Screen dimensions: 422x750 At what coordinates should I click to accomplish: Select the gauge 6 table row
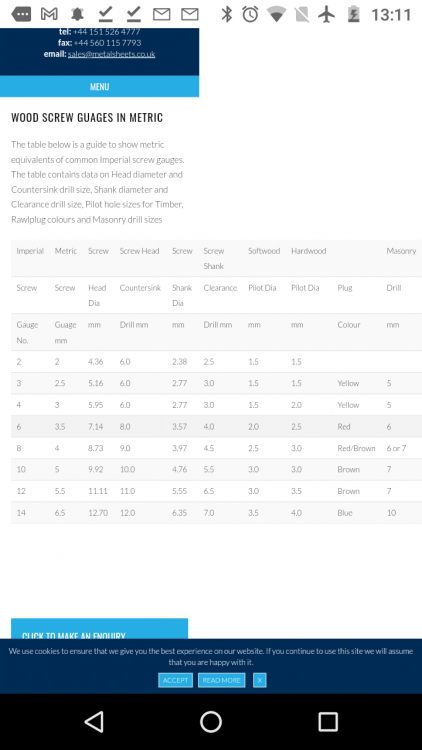tap(216, 427)
